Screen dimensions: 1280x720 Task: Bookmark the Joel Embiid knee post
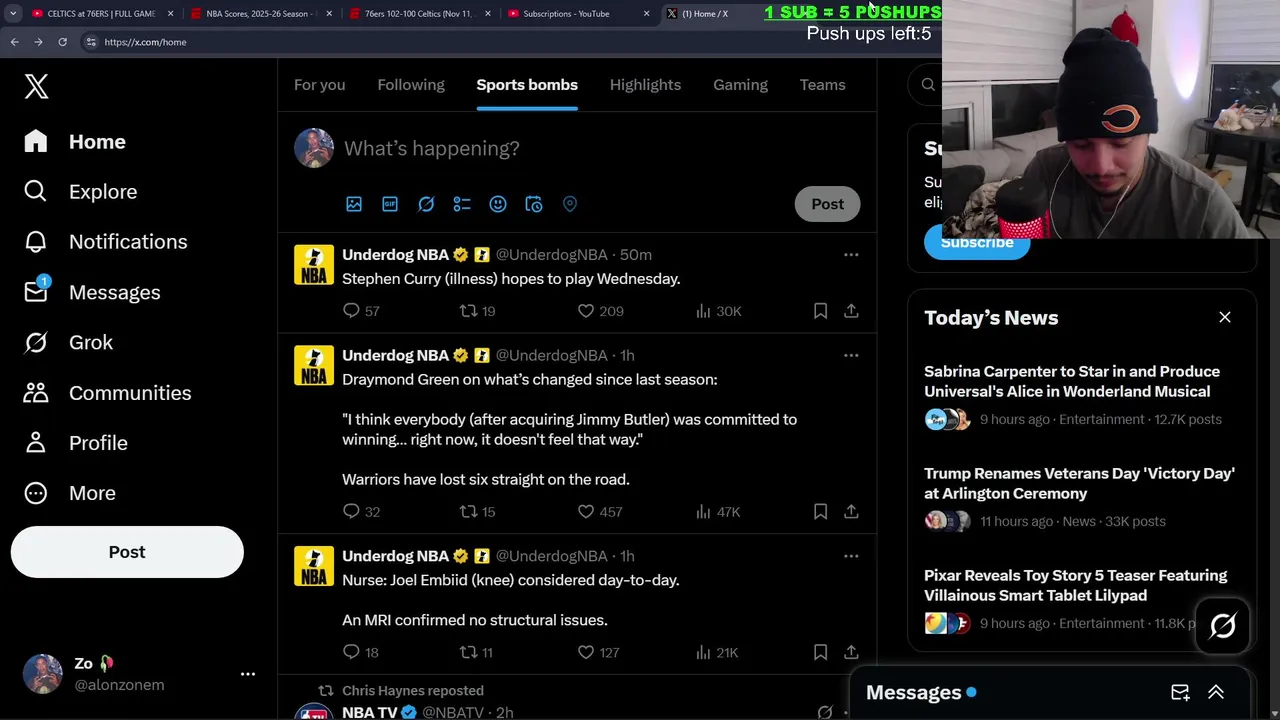(x=820, y=652)
